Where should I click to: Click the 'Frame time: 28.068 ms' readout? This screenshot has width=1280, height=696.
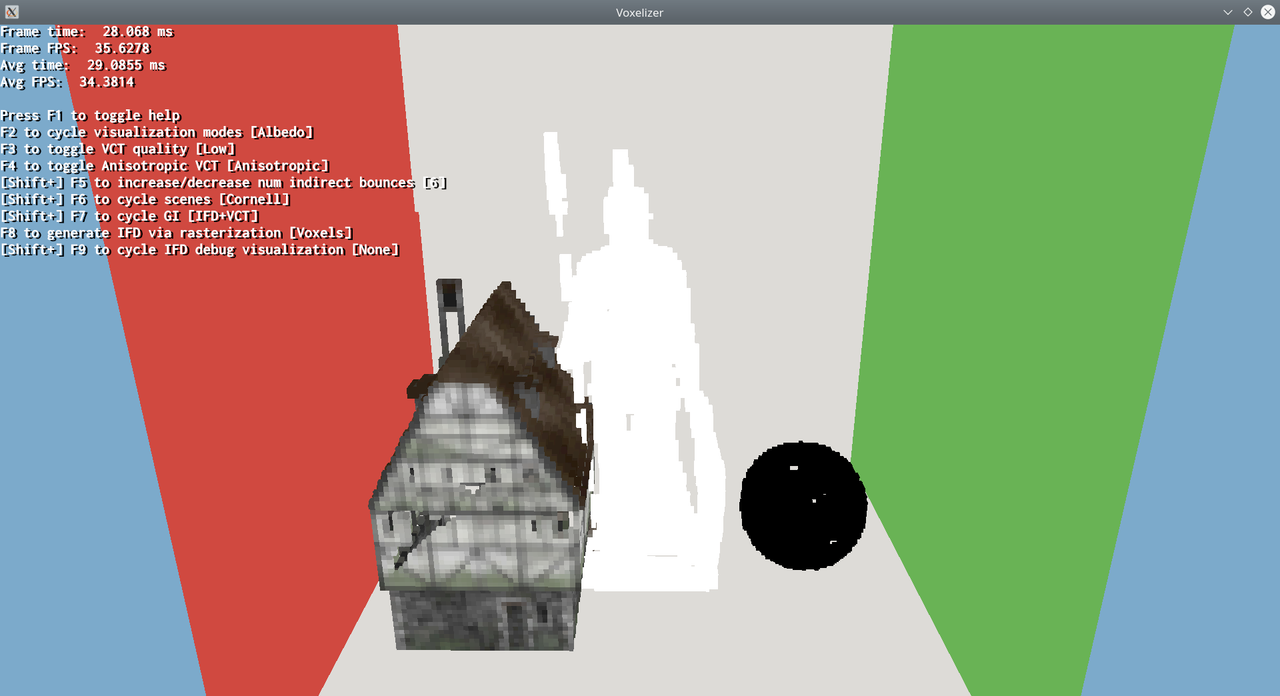click(86, 32)
